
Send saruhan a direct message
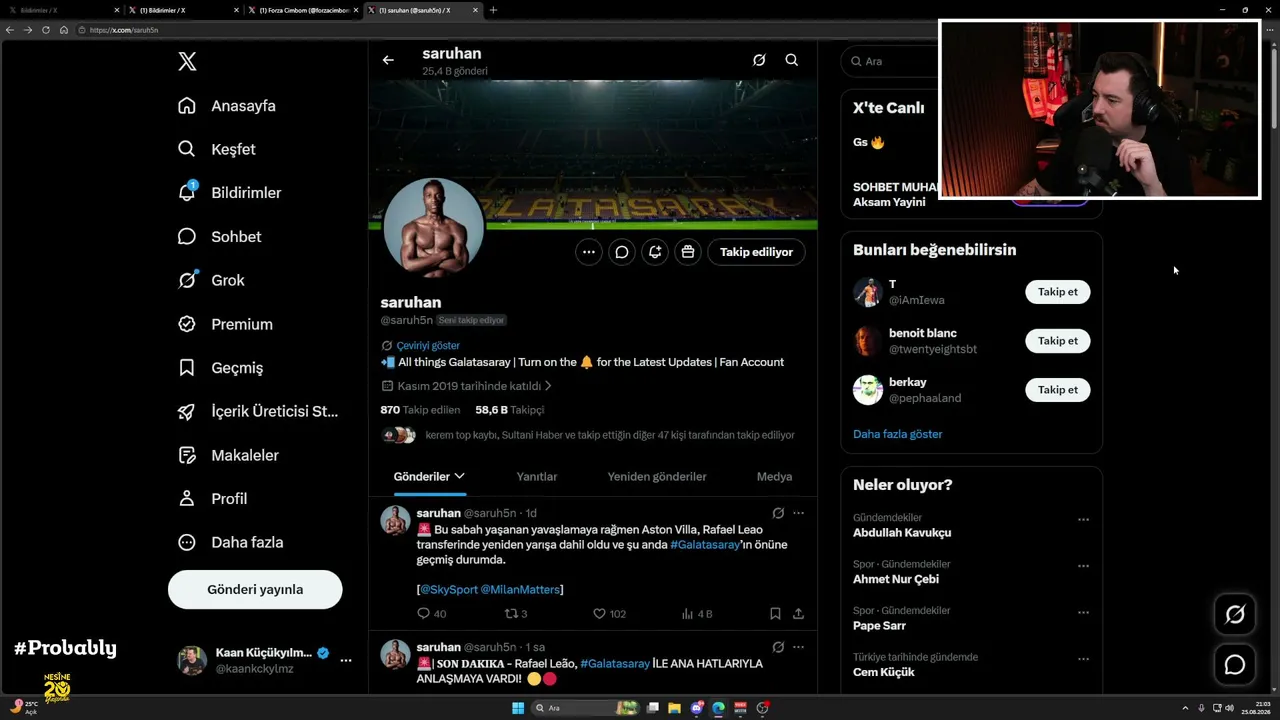[x=622, y=252]
